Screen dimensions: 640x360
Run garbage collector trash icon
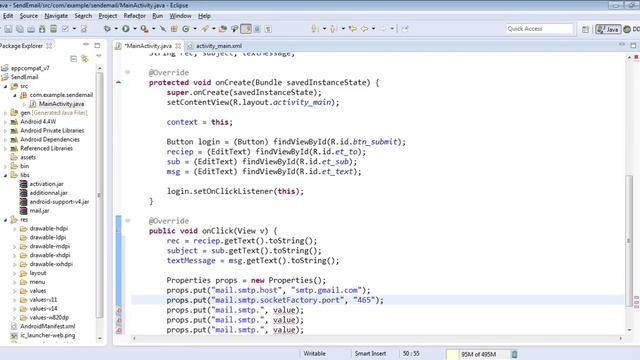(x=515, y=354)
